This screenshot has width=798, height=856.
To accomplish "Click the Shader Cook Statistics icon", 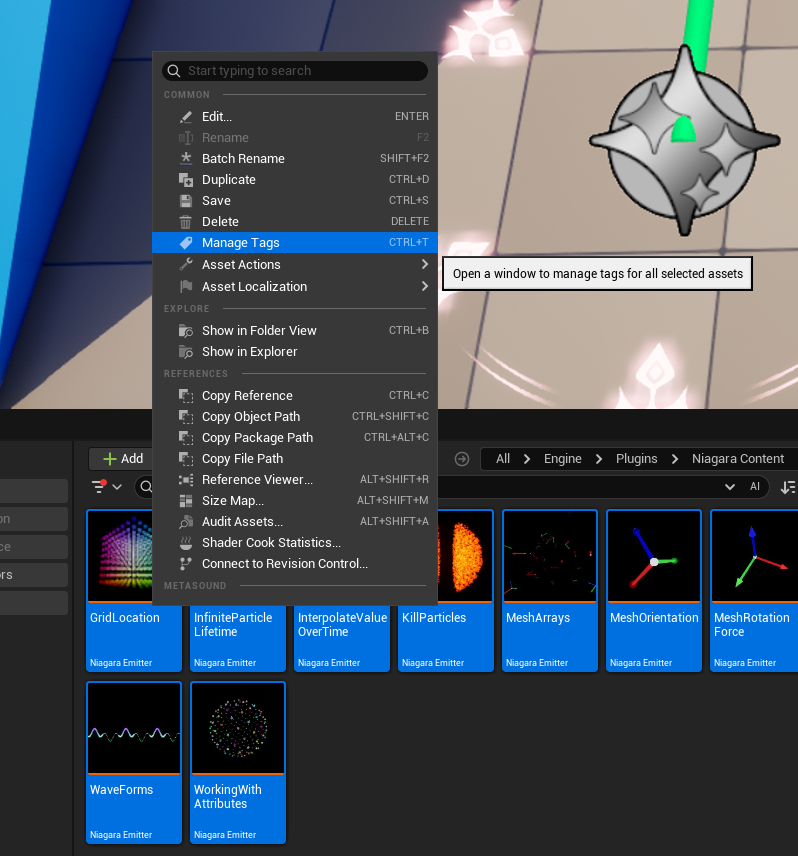I will (186, 543).
